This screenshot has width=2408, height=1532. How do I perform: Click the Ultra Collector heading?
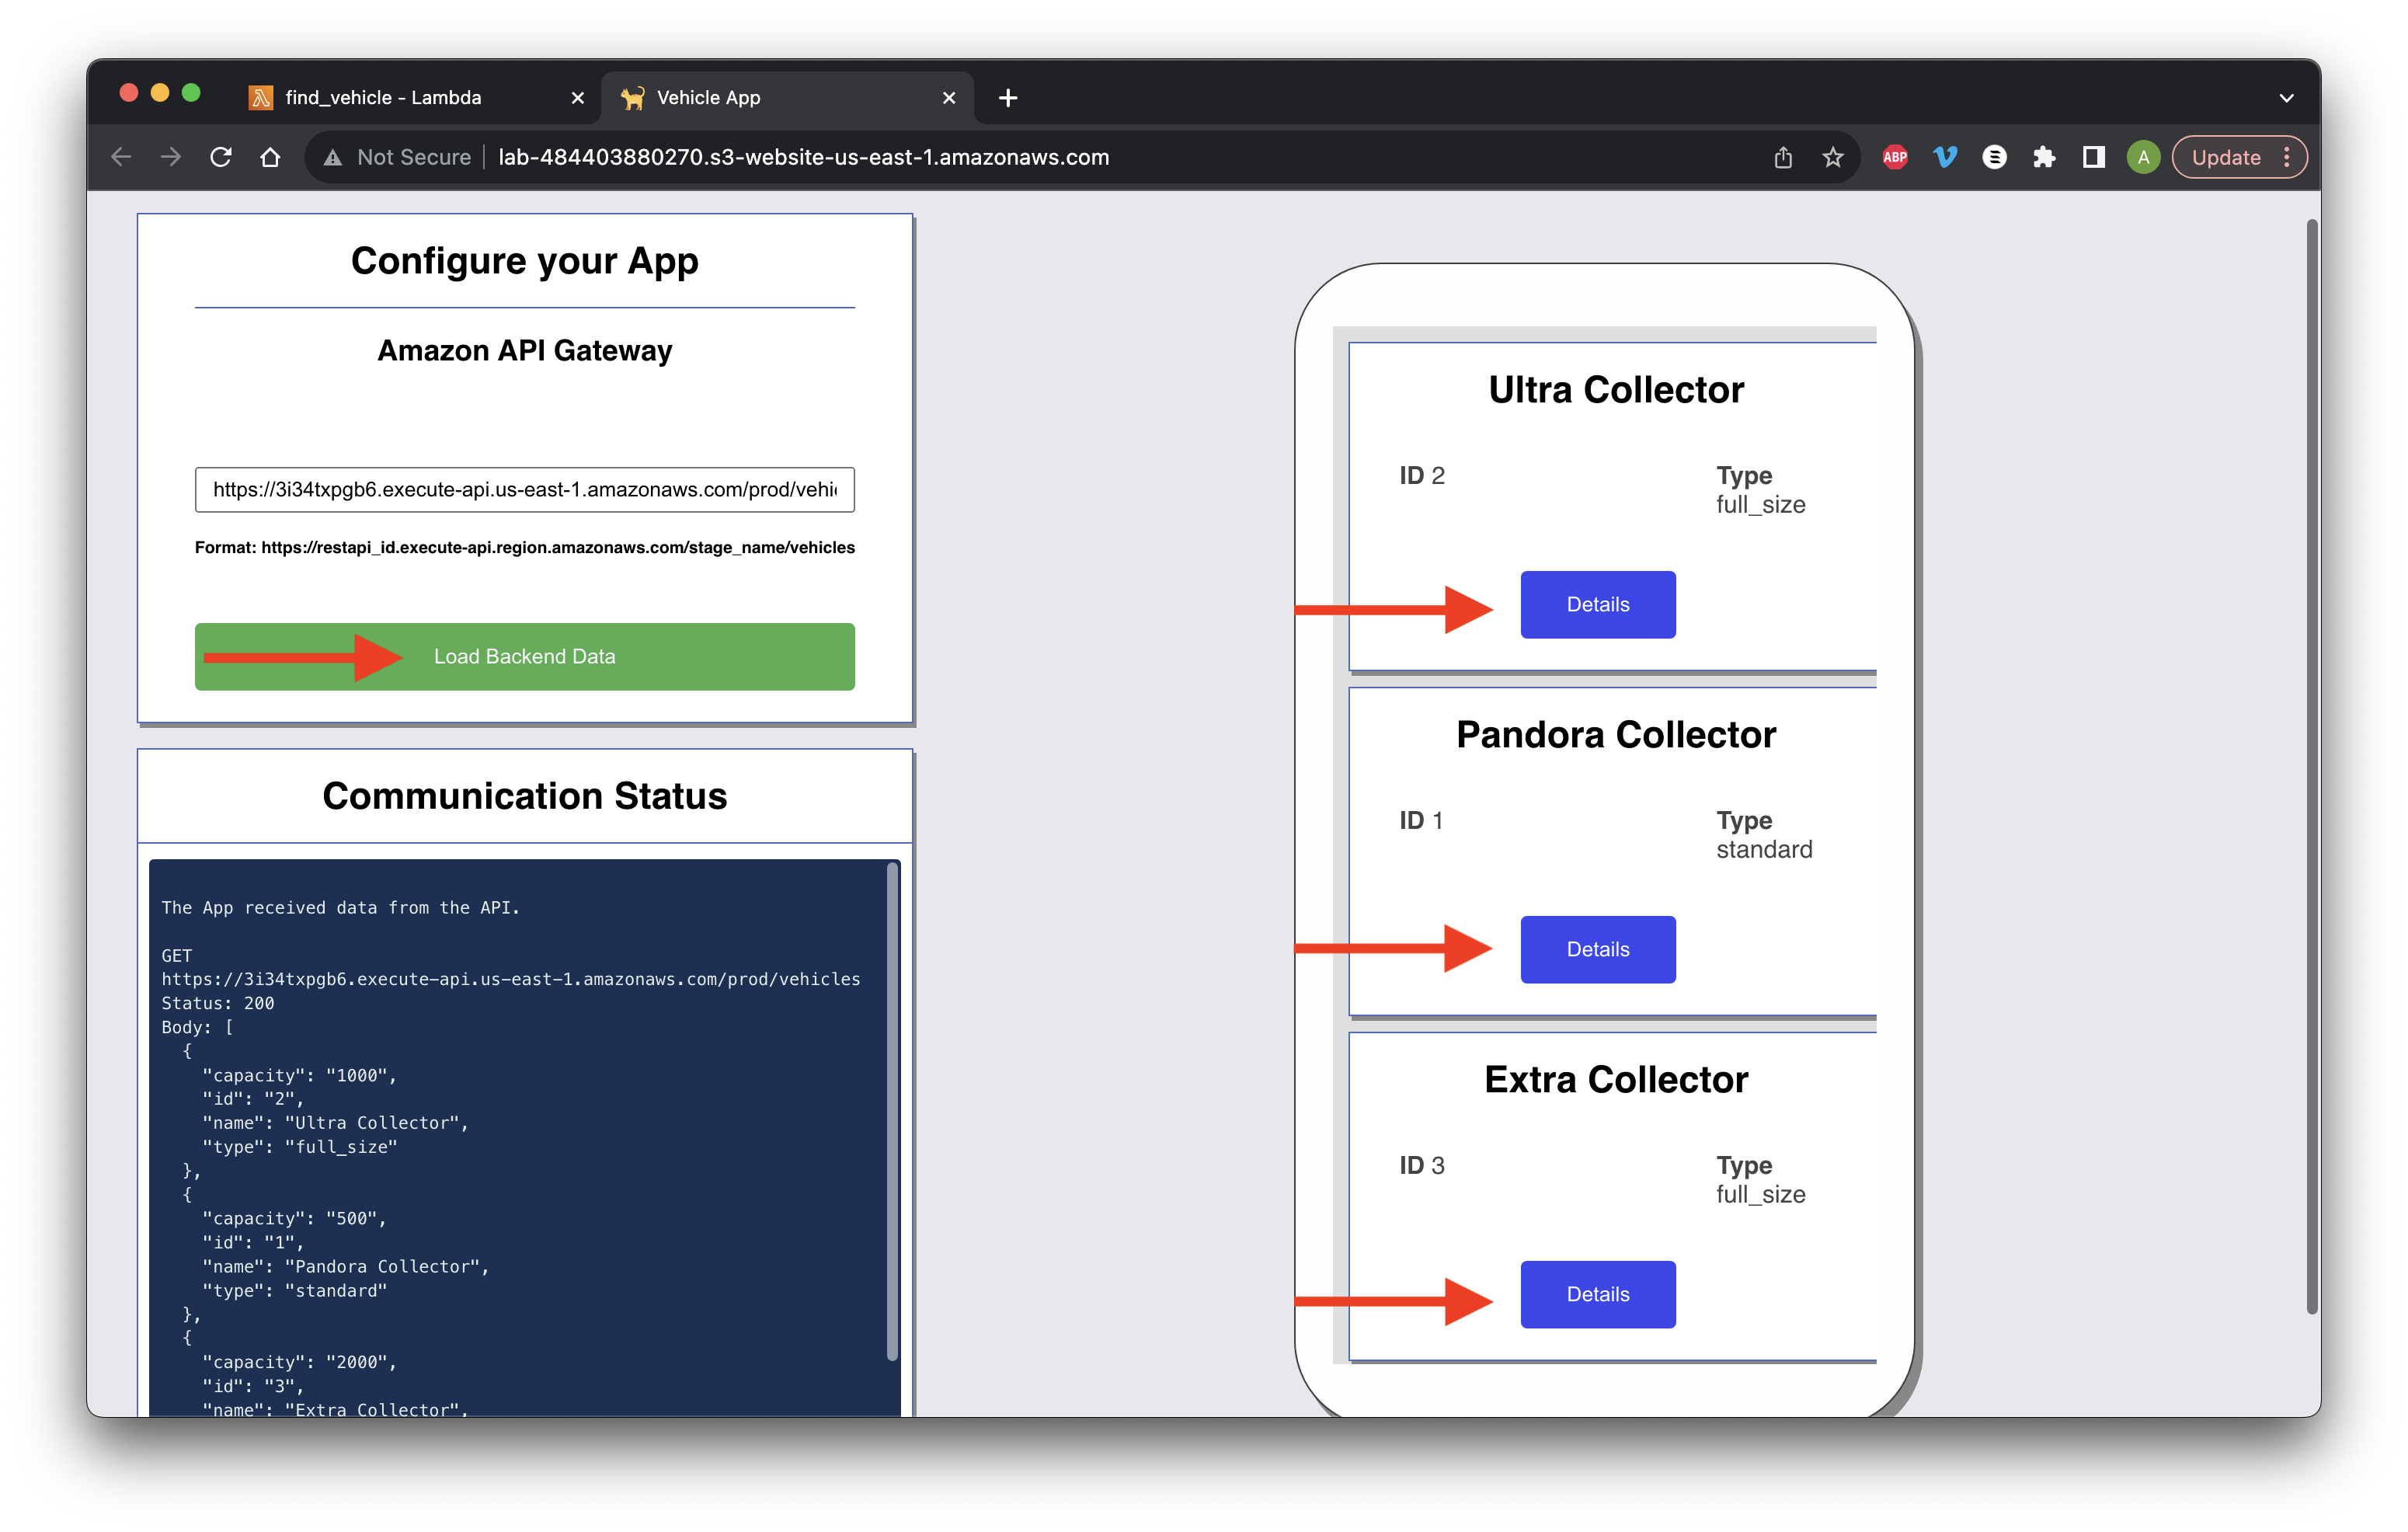click(x=1615, y=390)
